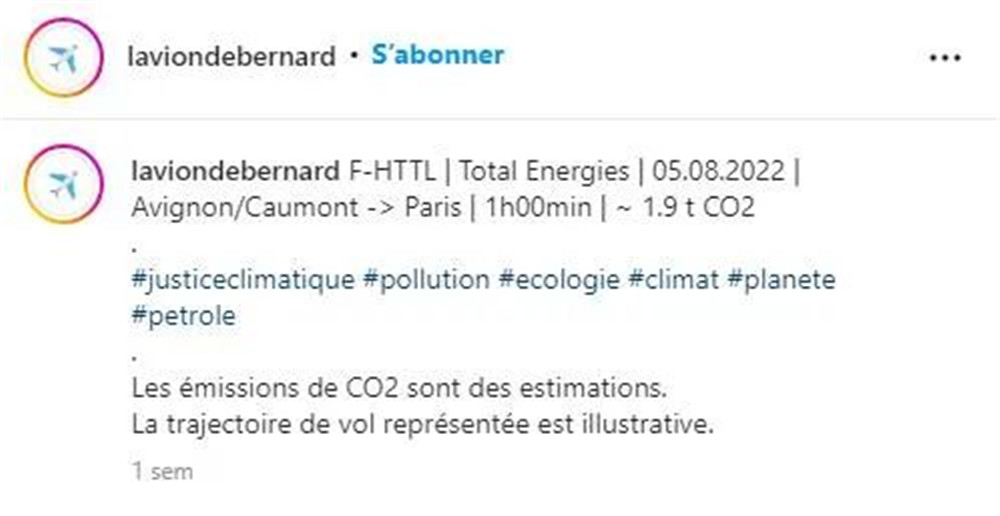Open the #ecologie hashtag

559,280
